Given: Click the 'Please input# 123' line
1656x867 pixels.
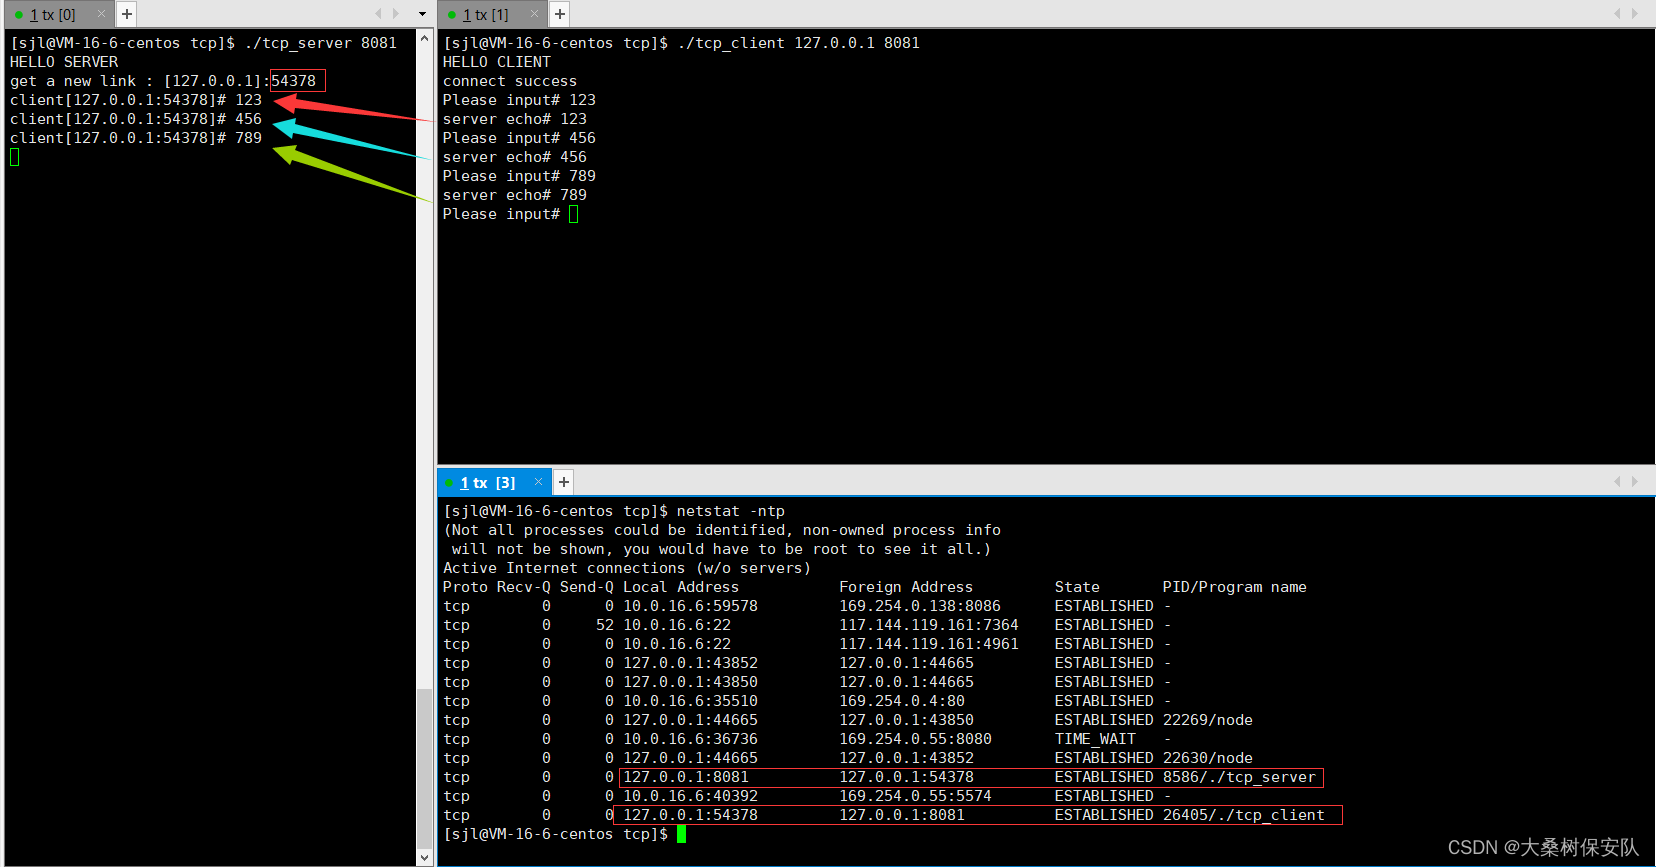Looking at the screenshot, I should (519, 100).
